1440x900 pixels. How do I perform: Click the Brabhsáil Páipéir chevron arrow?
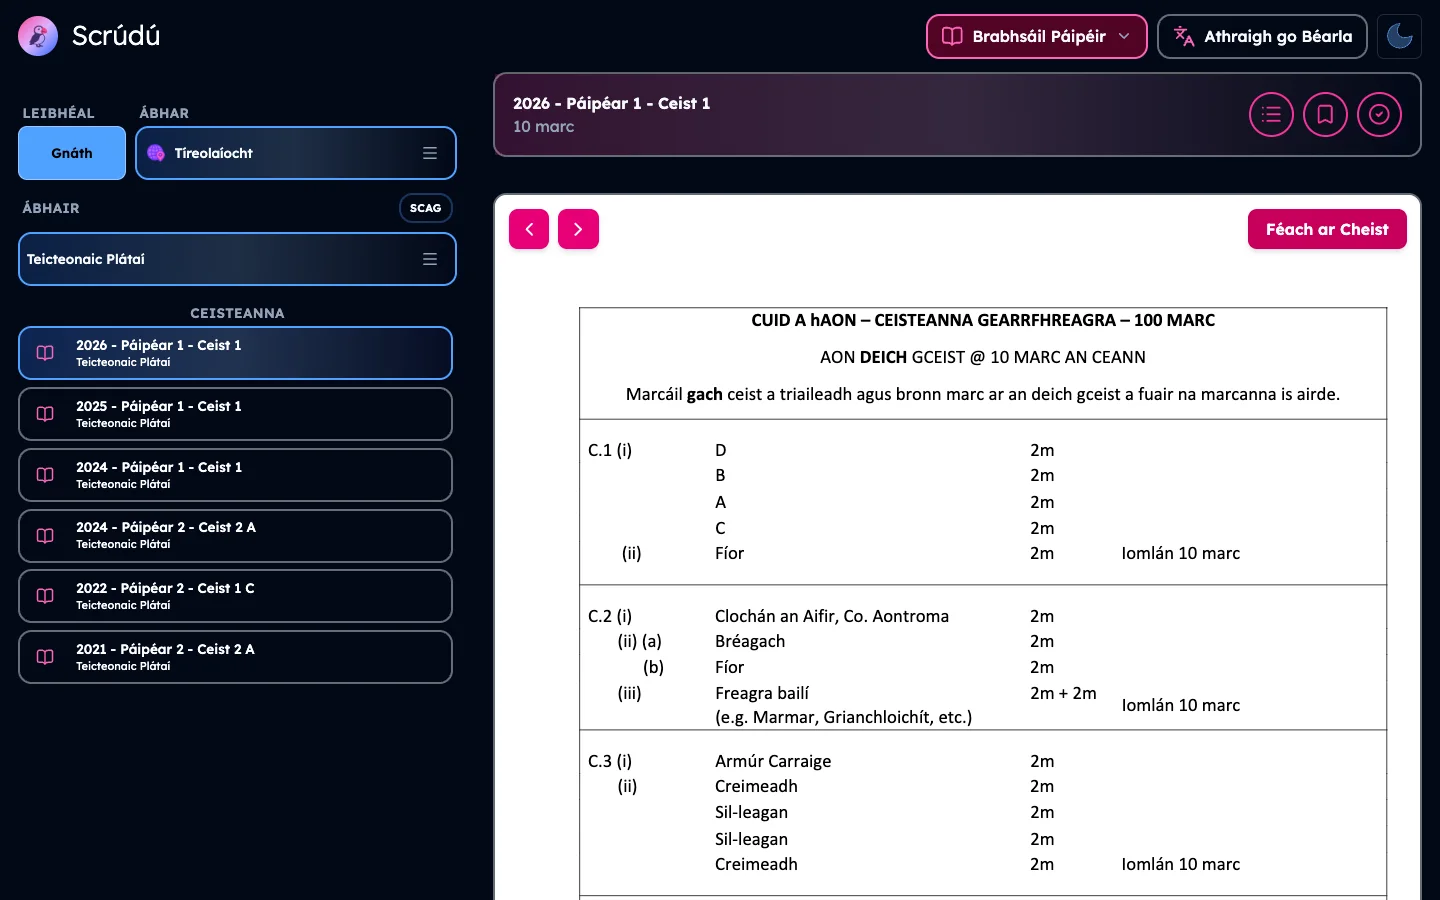(x=1124, y=36)
